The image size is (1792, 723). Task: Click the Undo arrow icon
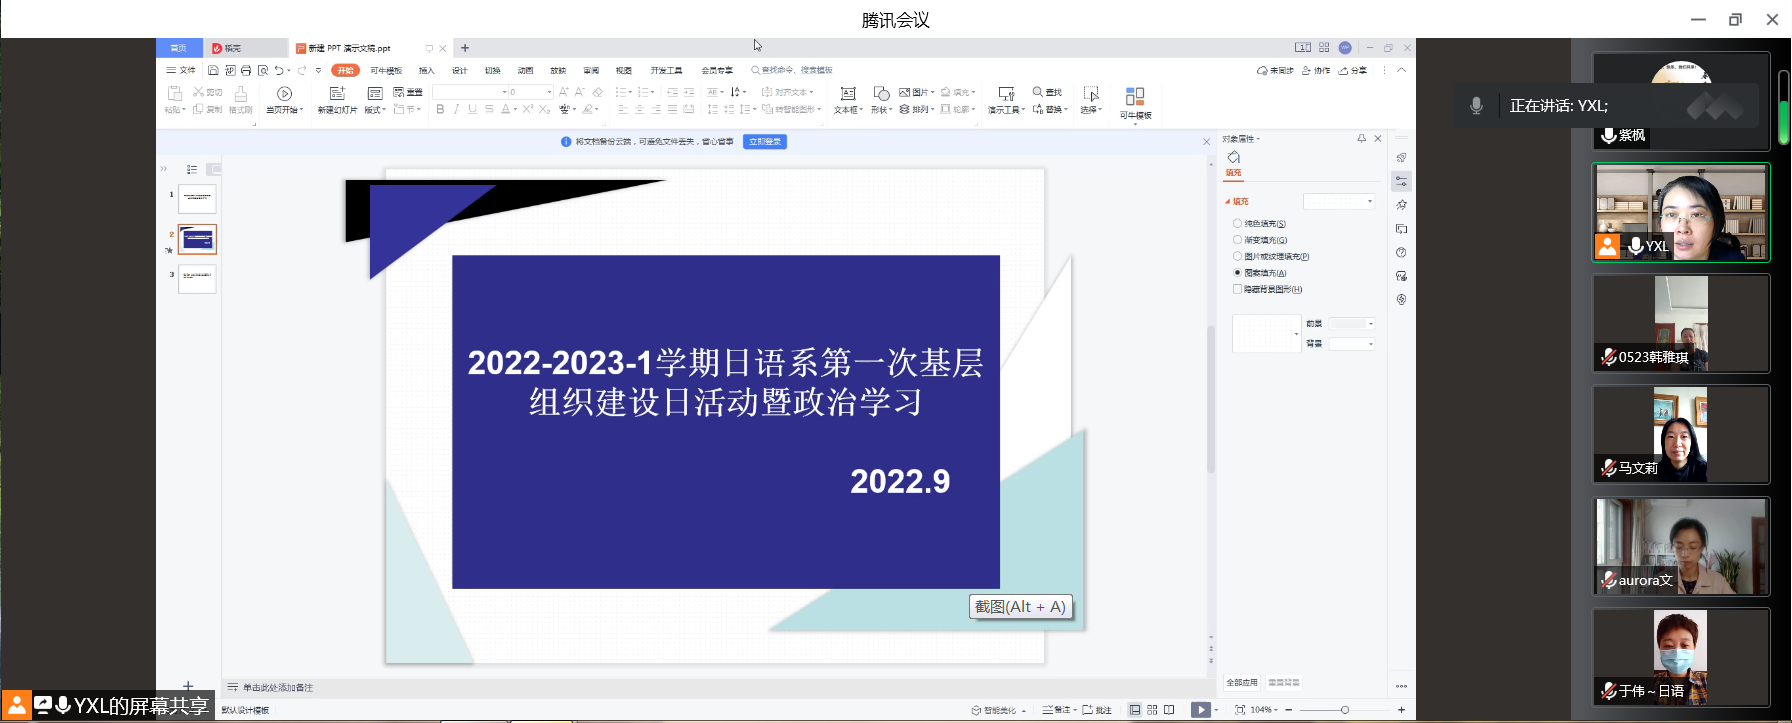[279, 70]
